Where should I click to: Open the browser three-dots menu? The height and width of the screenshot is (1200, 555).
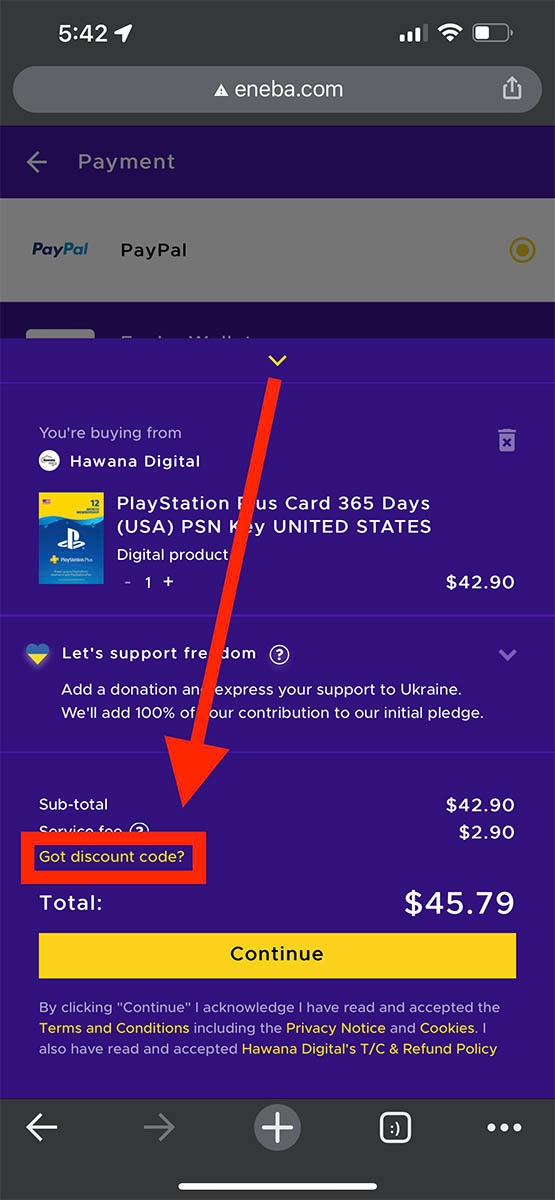tap(504, 1128)
